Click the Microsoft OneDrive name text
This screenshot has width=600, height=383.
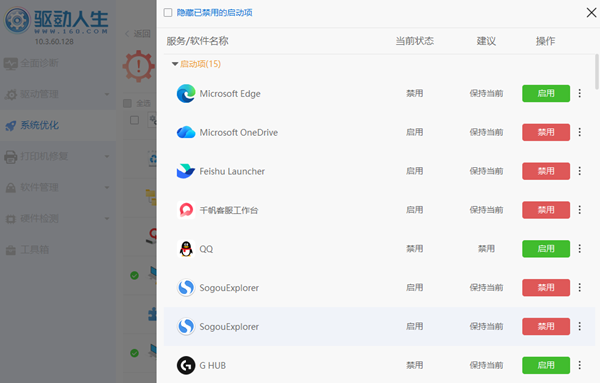[x=239, y=132]
